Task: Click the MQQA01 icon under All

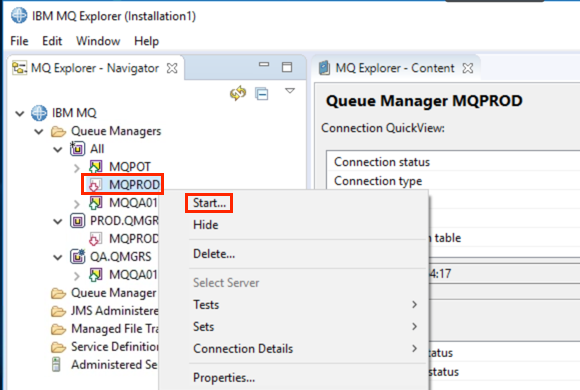Action: tap(96, 202)
